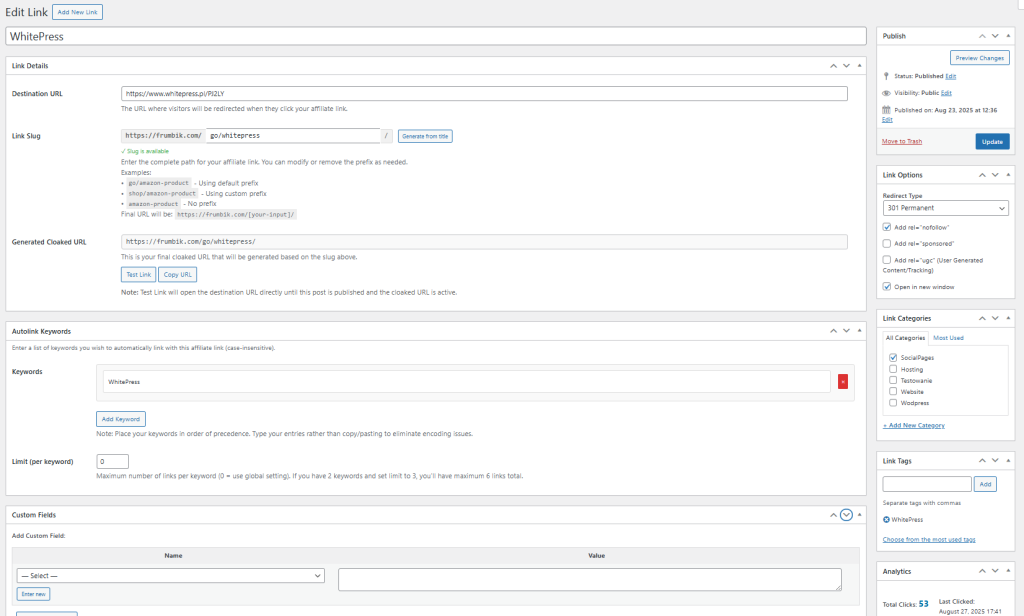The width and height of the screenshot is (1024, 616).
Task: Move the Link Details panel up
Action: pos(834,65)
